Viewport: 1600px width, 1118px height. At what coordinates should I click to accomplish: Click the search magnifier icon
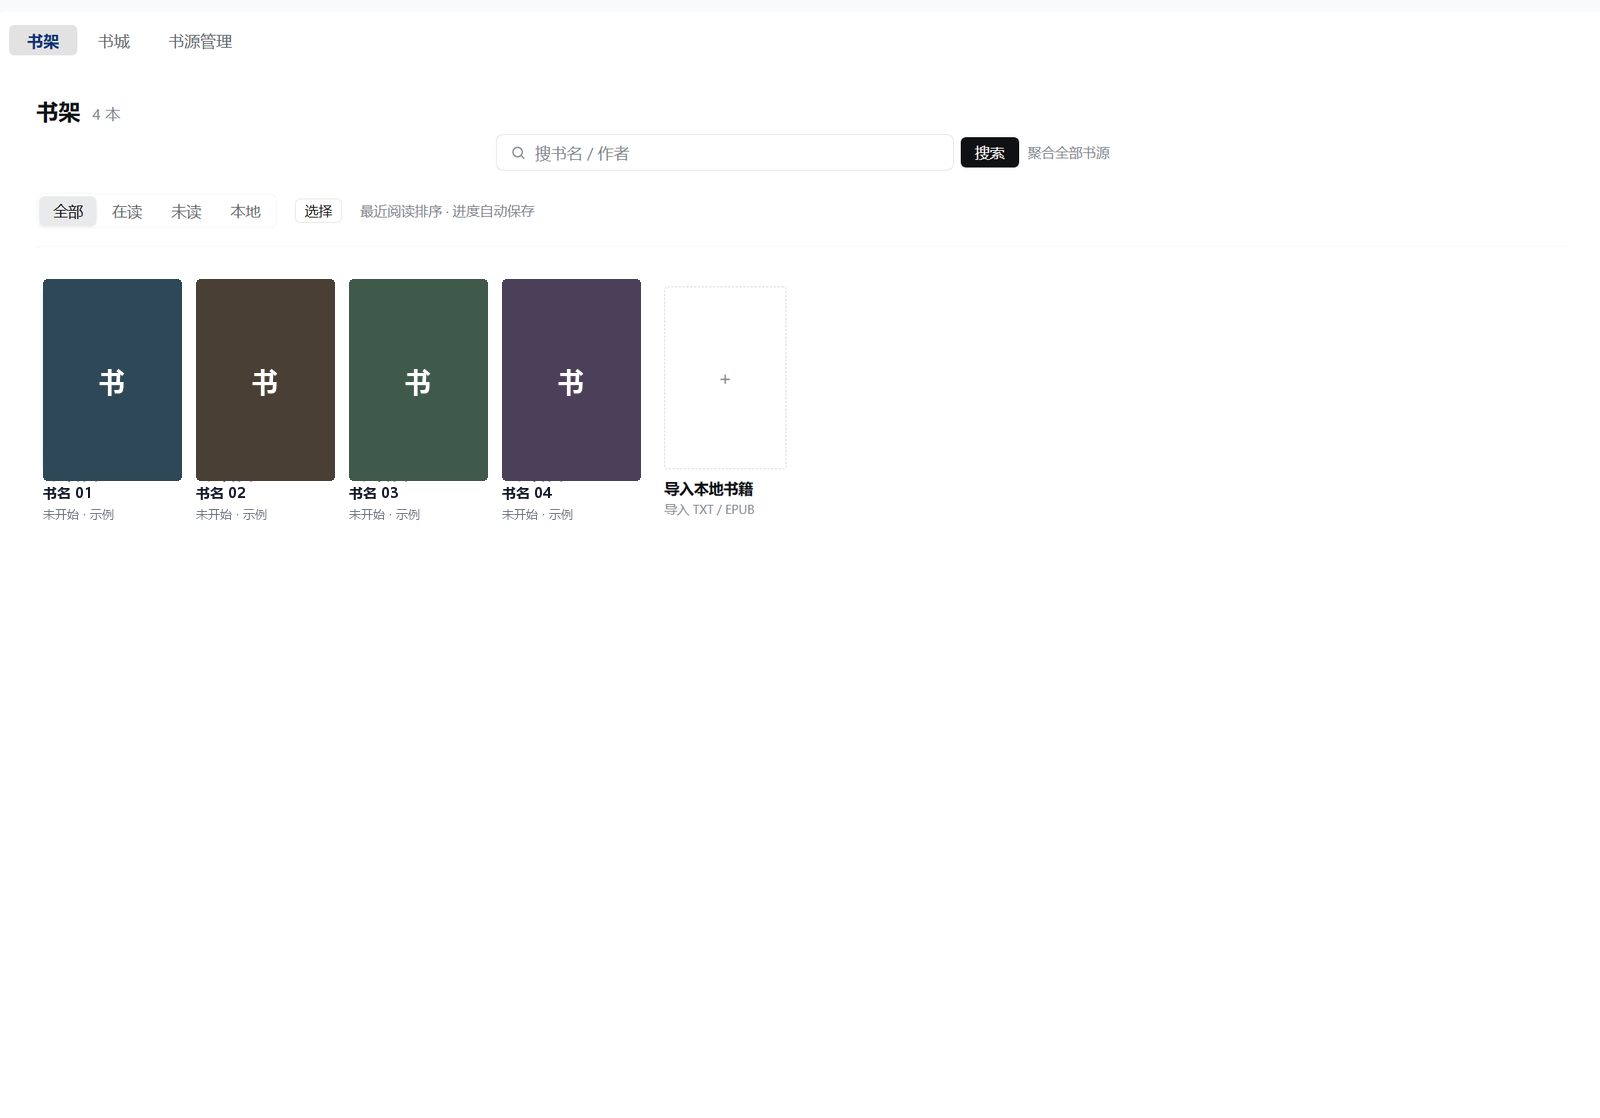coord(518,153)
